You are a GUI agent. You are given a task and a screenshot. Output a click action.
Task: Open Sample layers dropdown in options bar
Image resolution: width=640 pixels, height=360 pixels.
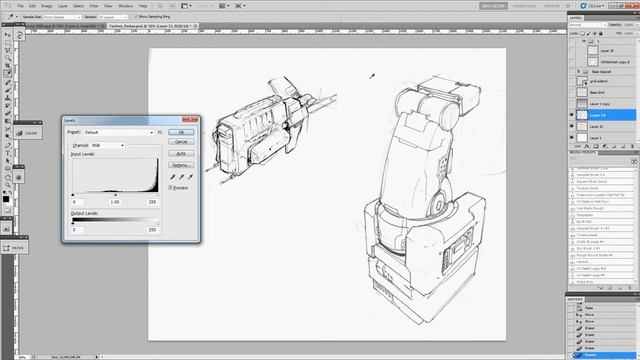tap(113, 17)
